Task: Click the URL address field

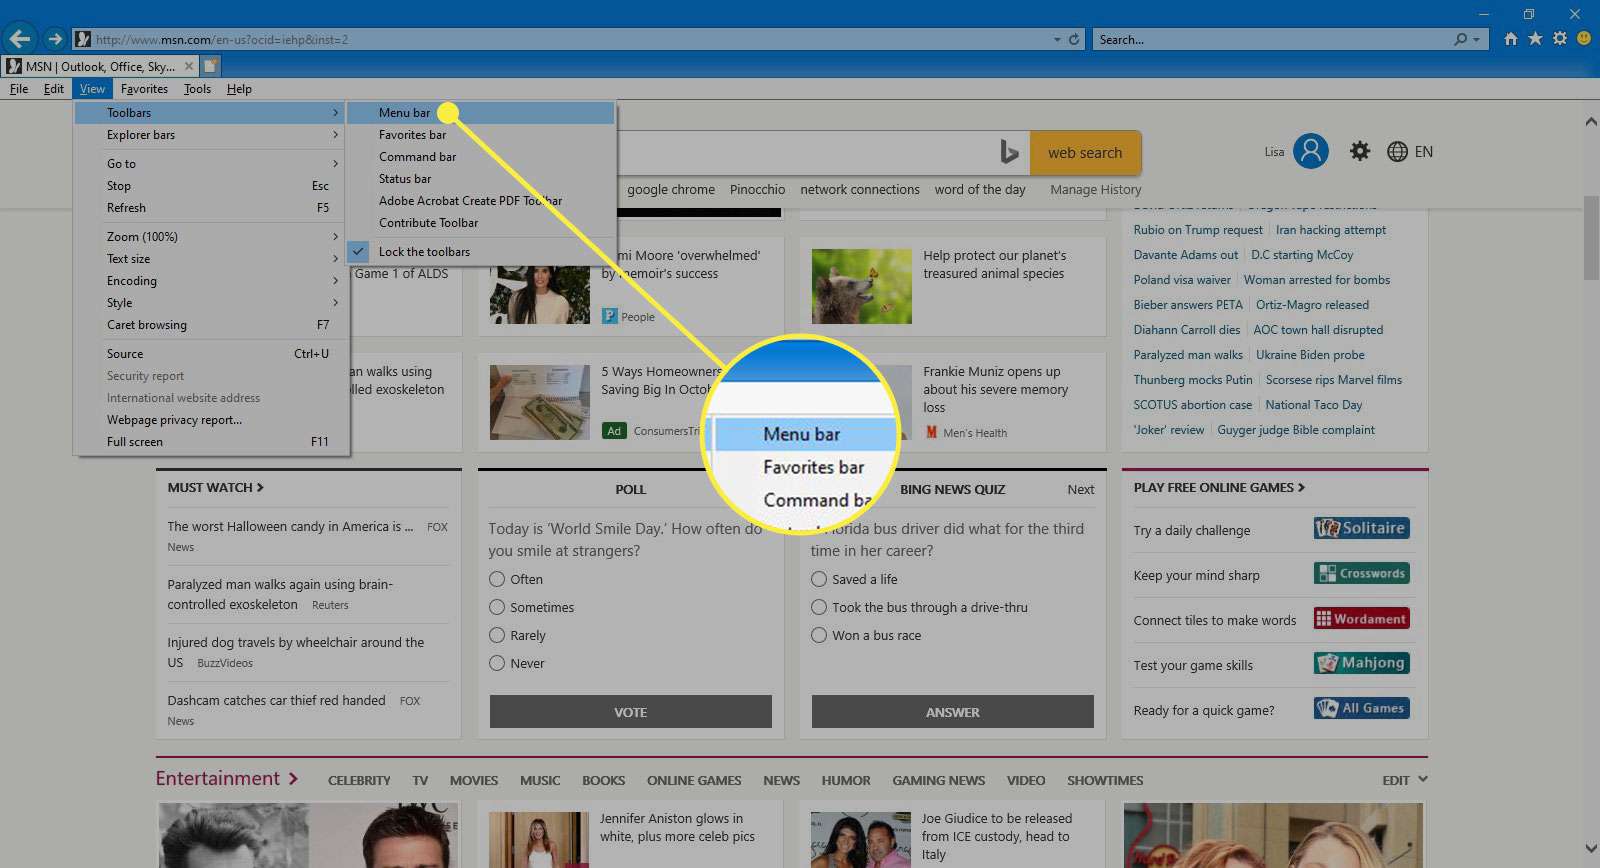Action: pos(570,39)
